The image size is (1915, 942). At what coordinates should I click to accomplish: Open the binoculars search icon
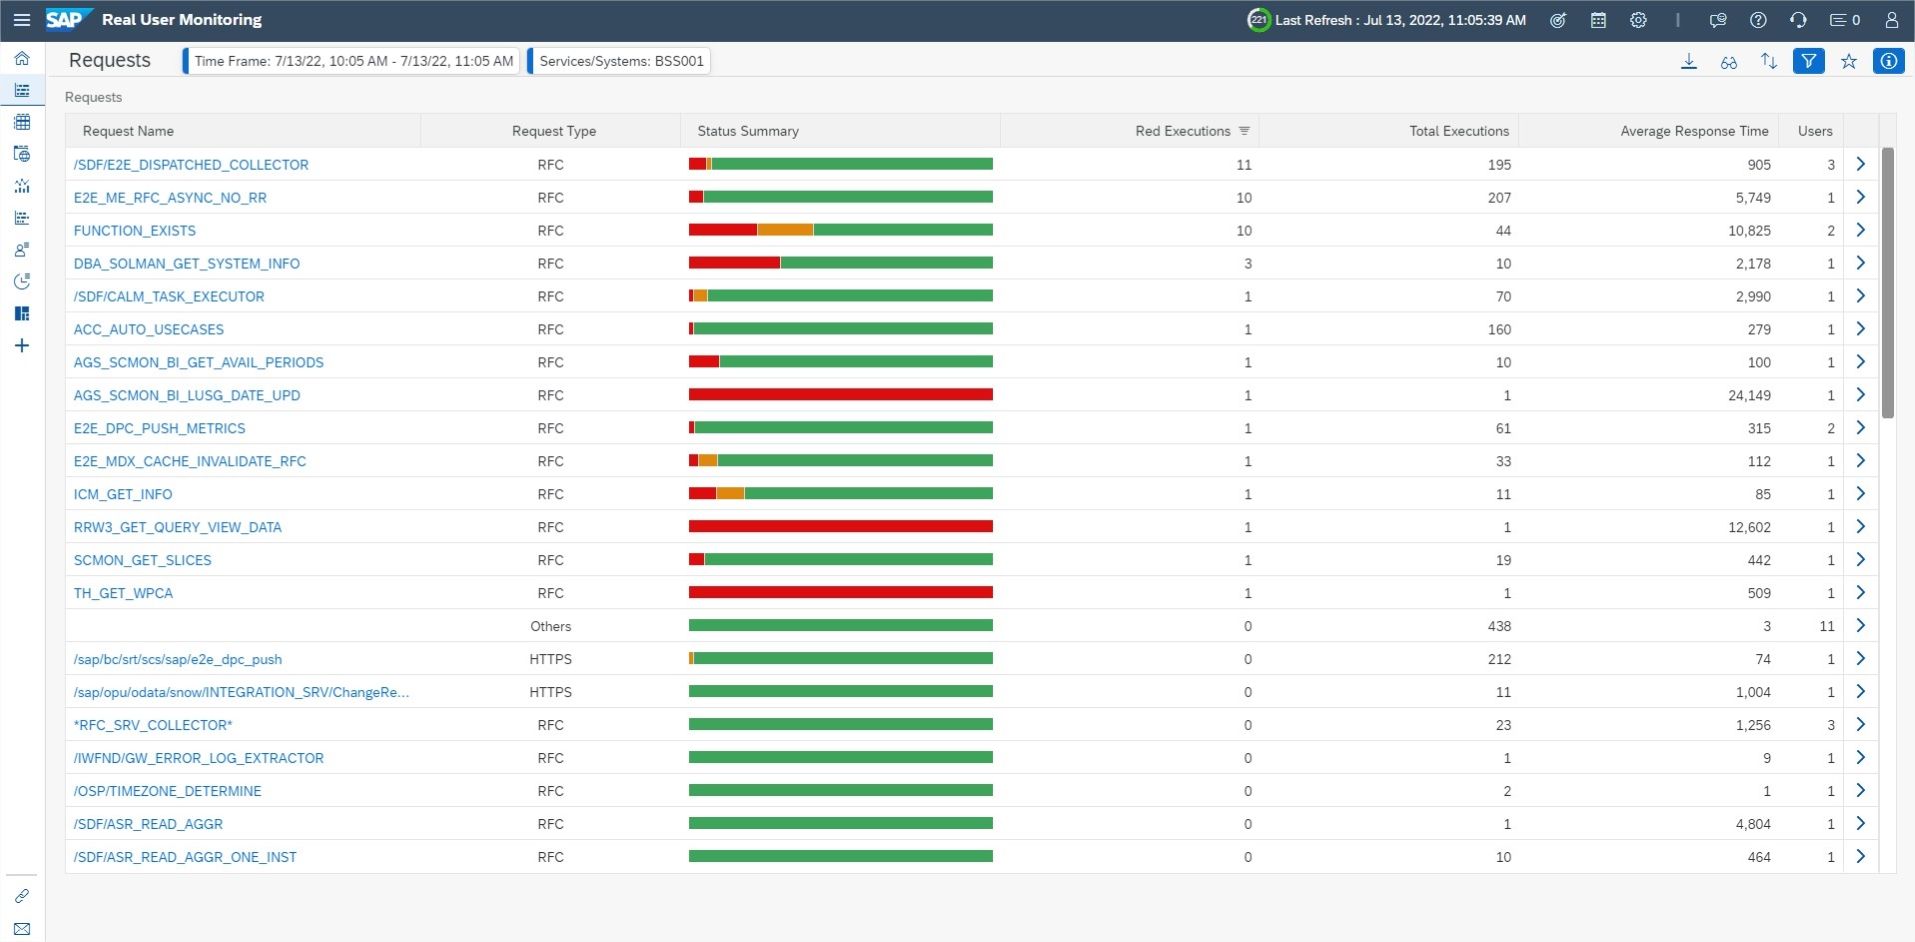point(1729,61)
